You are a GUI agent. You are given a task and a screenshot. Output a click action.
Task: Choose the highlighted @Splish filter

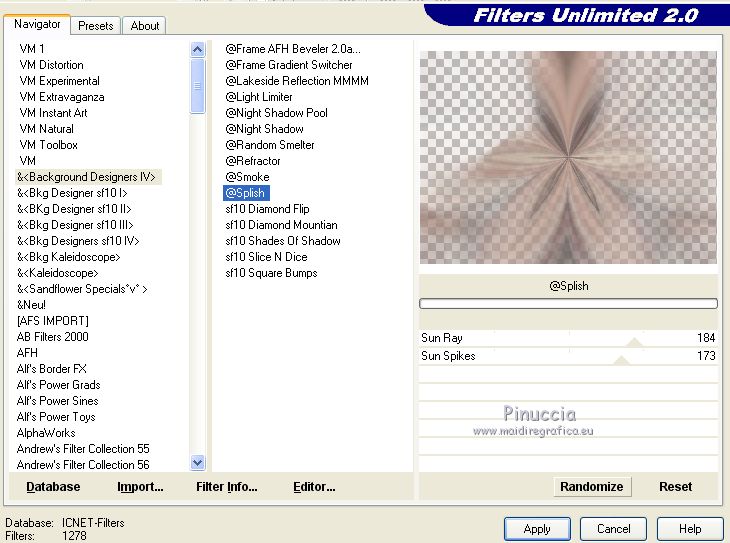(x=246, y=193)
